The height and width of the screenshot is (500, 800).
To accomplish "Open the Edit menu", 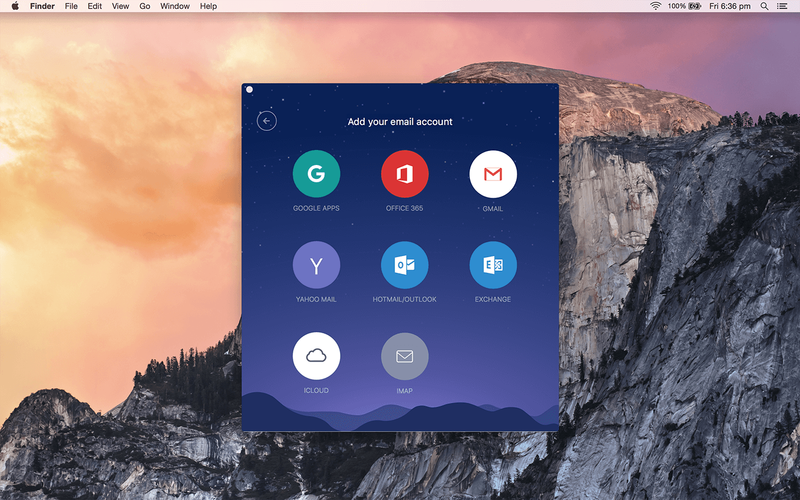I will 95,6.
